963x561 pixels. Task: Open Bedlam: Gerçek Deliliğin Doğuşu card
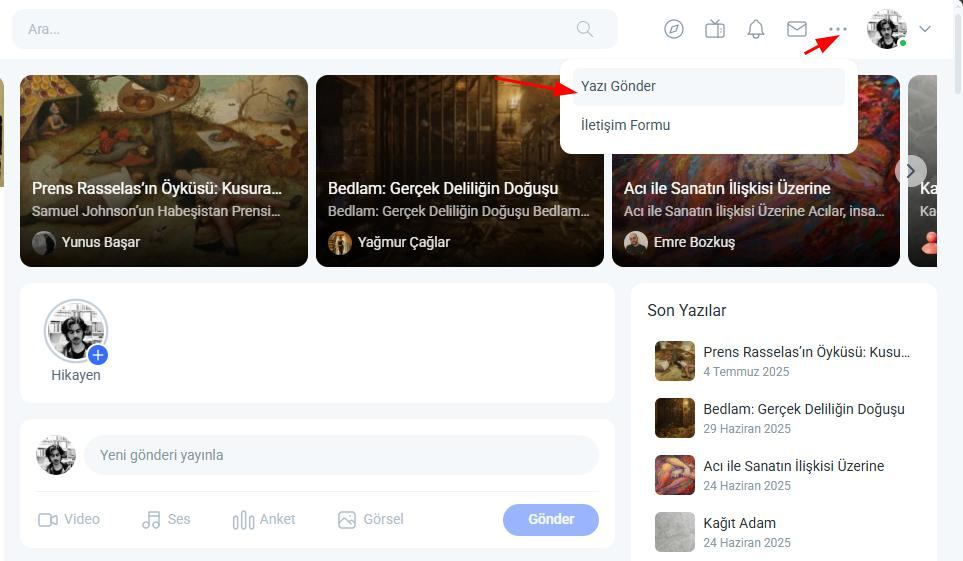click(460, 171)
